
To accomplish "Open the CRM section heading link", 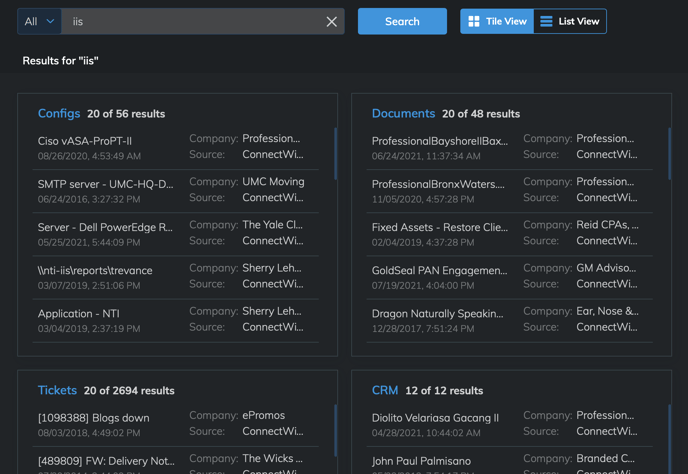I will pyautogui.click(x=385, y=390).
